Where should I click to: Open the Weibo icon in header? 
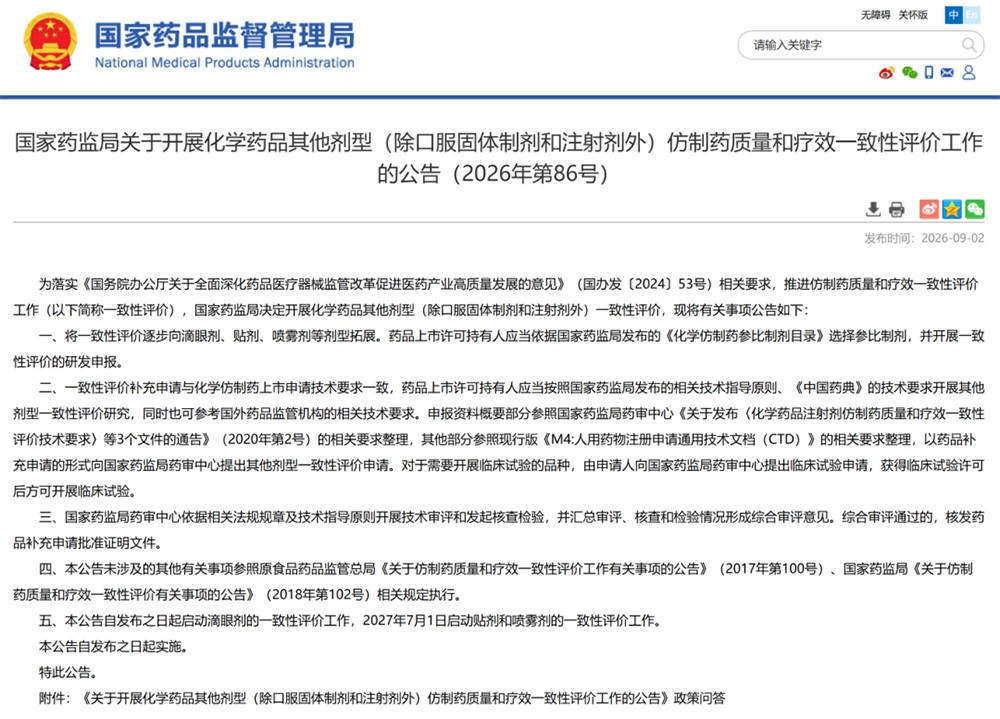(886, 73)
